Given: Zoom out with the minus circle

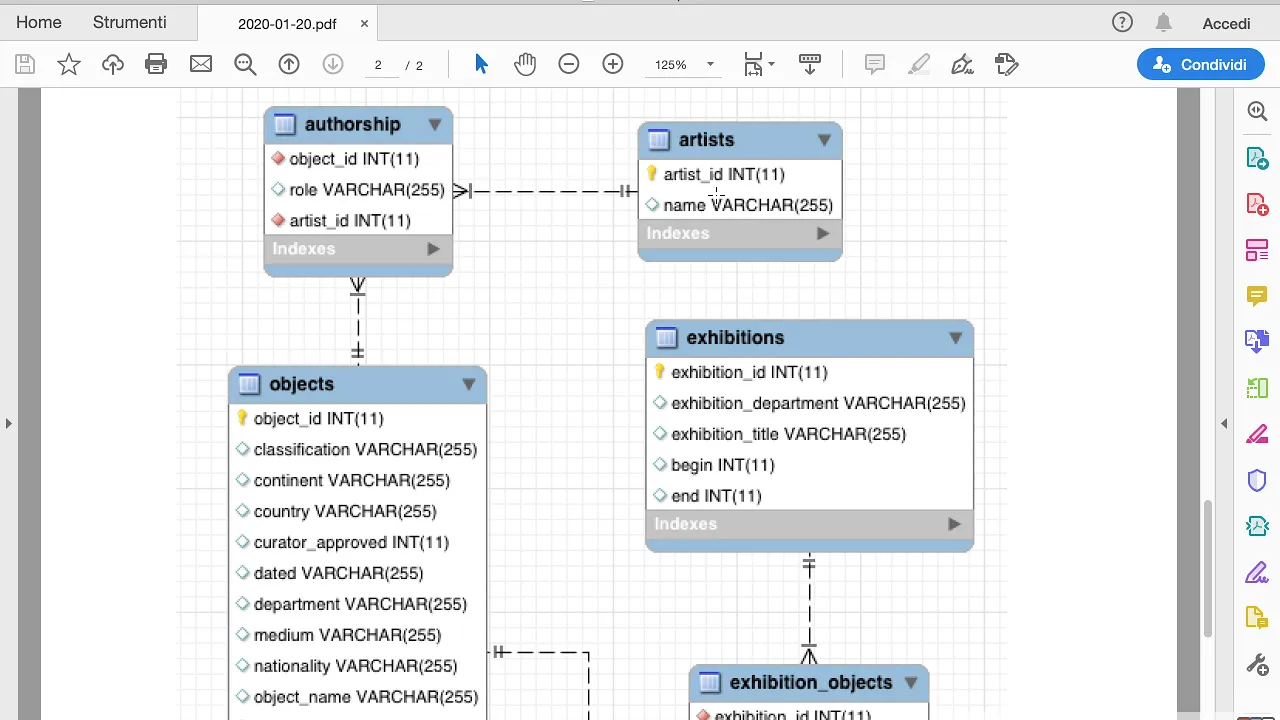Looking at the screenshot, I should coord(569,65).
